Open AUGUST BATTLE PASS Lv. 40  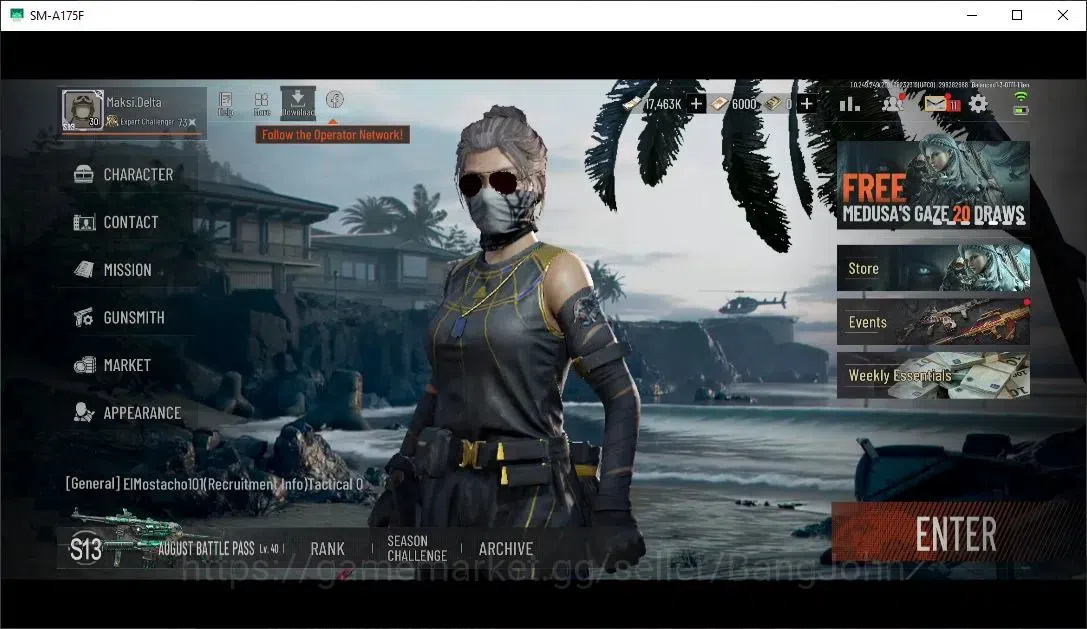click(x=218, y=549)
